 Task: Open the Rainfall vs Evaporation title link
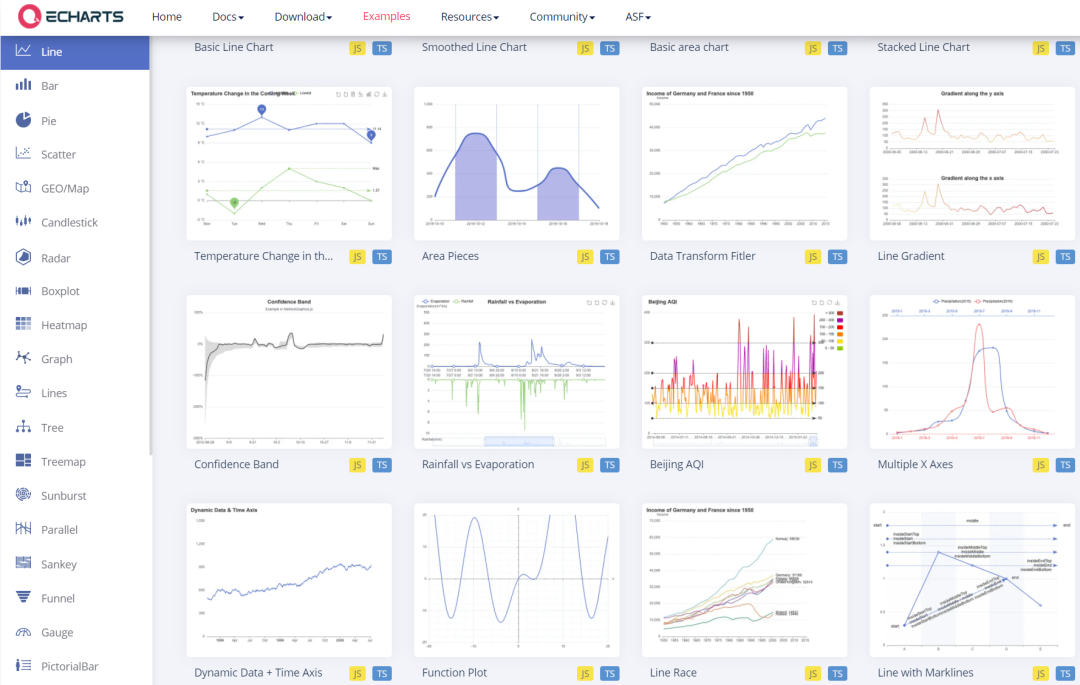coord(478,464)
